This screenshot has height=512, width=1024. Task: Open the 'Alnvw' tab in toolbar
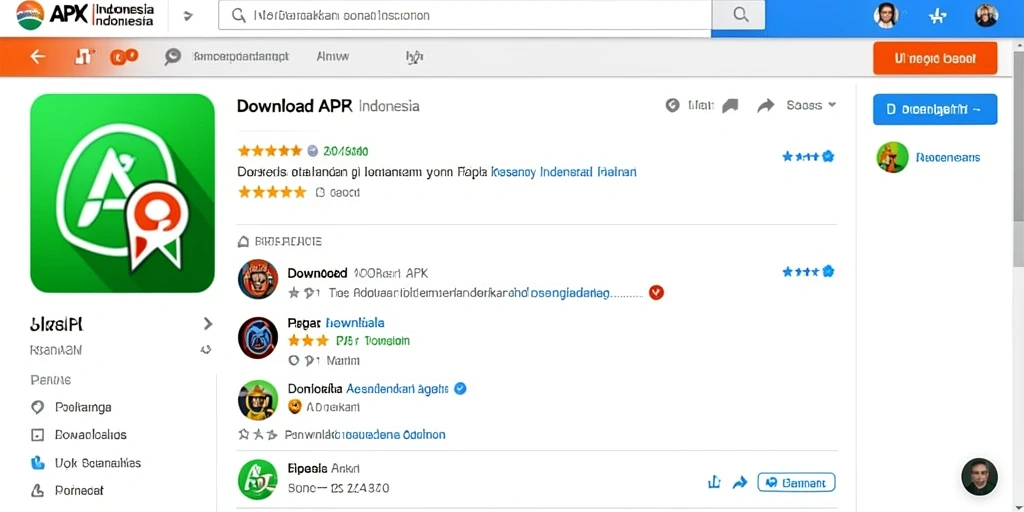click(x=332, y=57)
